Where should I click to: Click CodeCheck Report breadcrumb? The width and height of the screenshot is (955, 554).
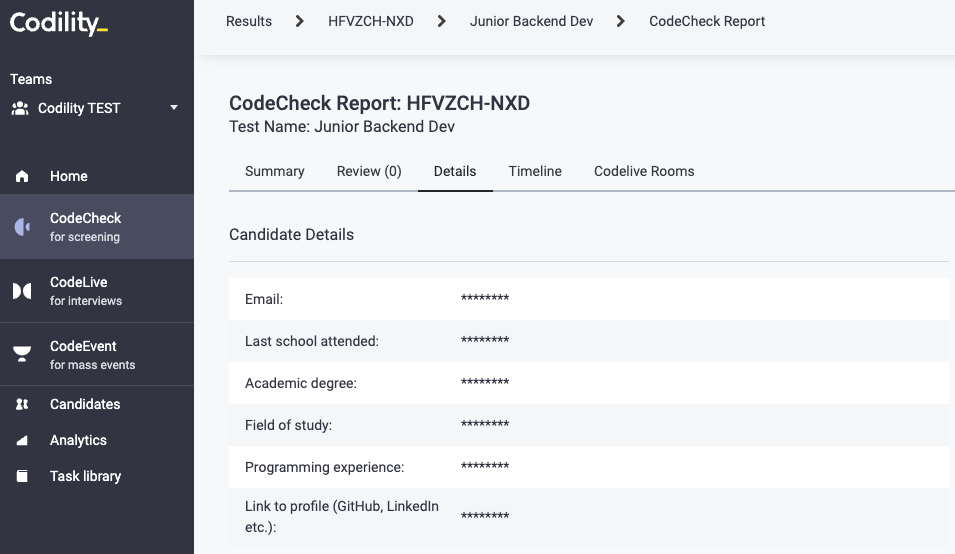[x=707, y=21]
